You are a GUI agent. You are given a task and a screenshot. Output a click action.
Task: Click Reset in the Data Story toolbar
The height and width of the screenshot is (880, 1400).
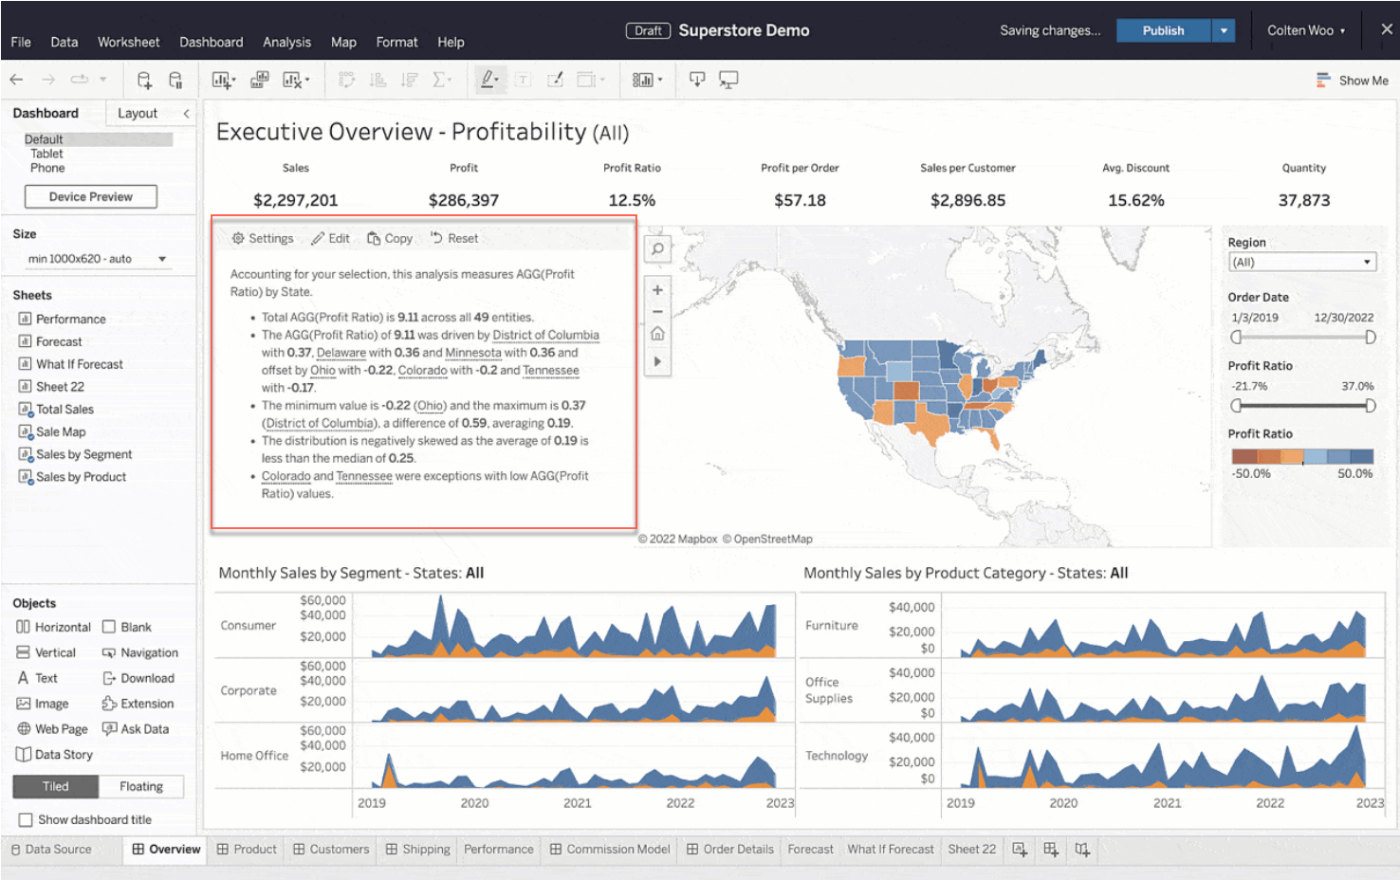(x=455, y=239)
